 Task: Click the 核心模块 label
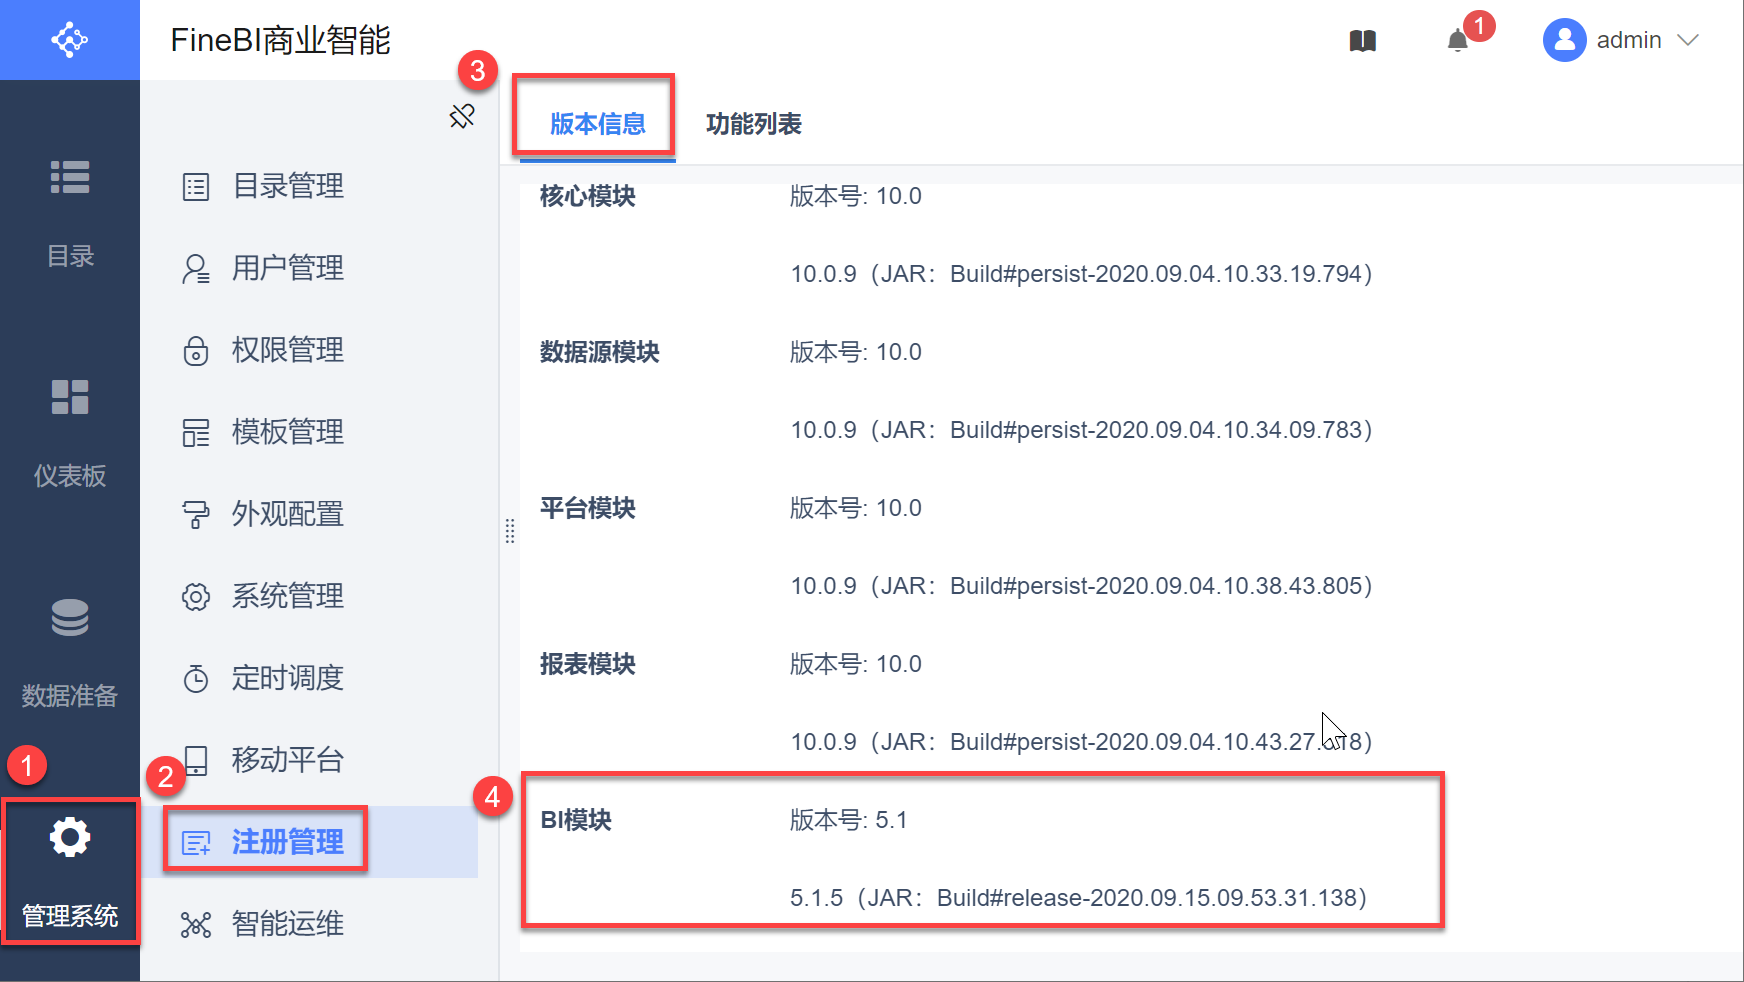[x=588, y=196]
